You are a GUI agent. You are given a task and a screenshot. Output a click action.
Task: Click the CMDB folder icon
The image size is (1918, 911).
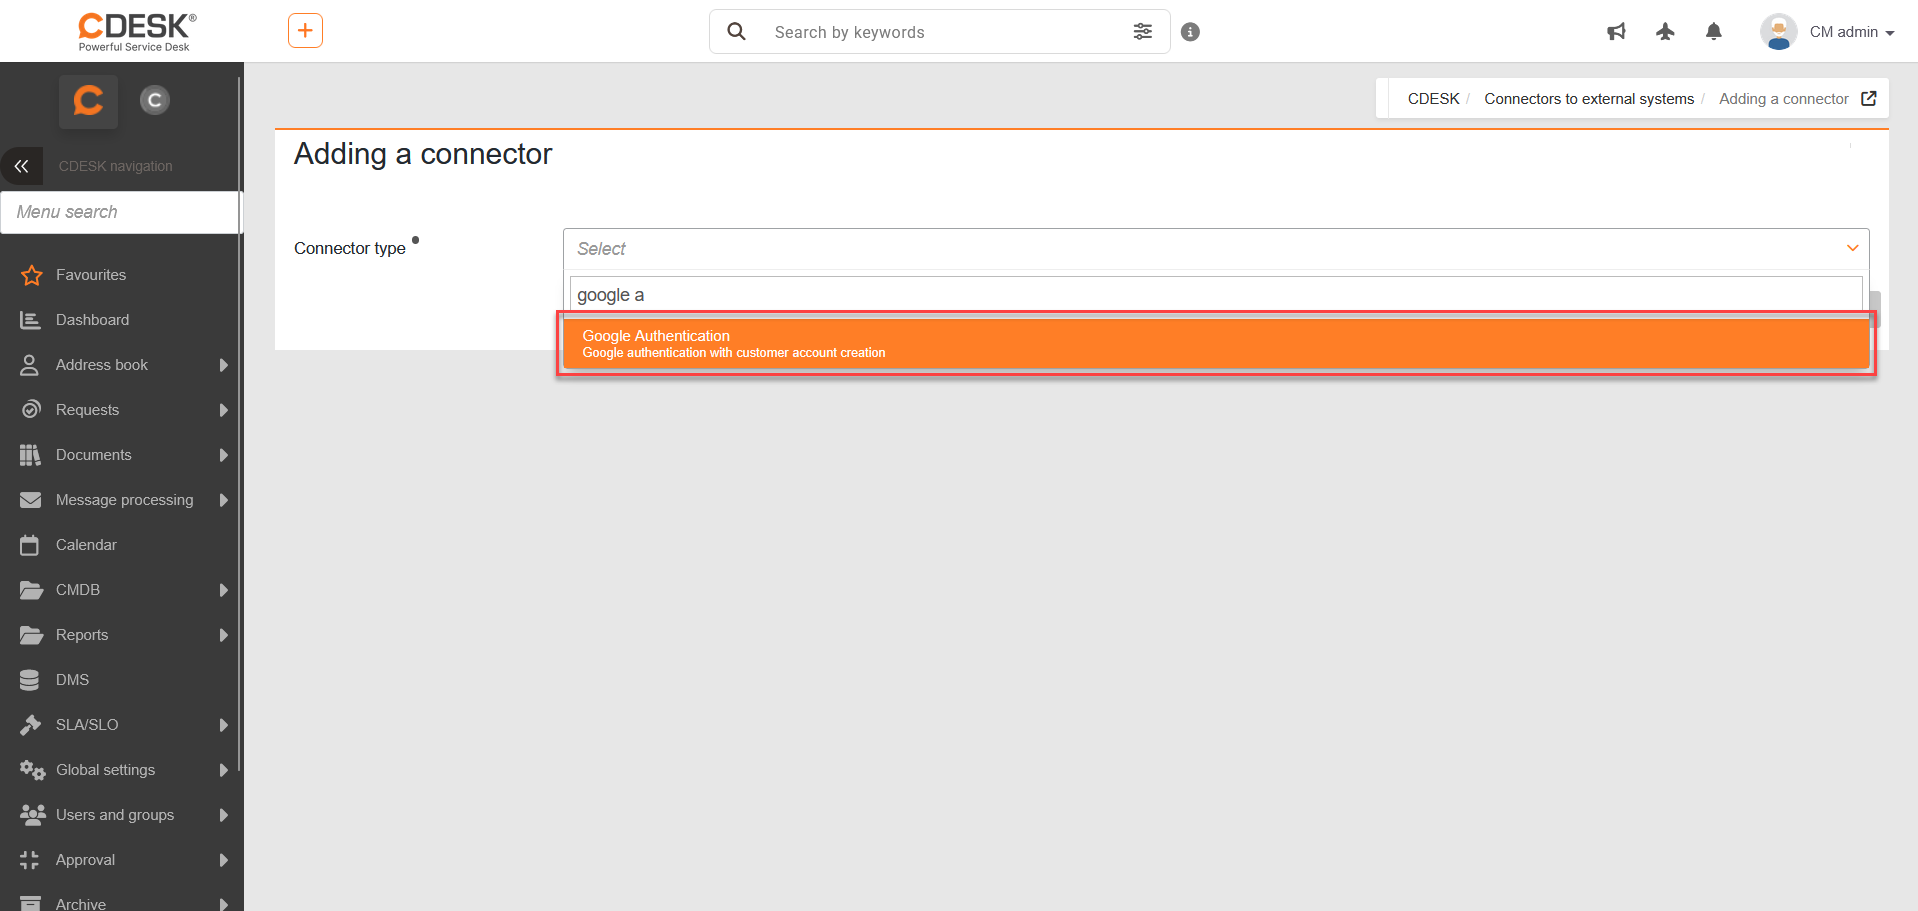coord(31,590)
